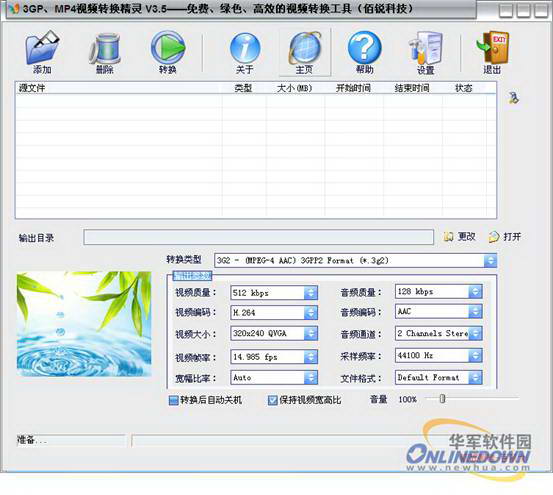Click the 大小(MB) column header
This screenshot has width=553, height=495.
[295, 88]
